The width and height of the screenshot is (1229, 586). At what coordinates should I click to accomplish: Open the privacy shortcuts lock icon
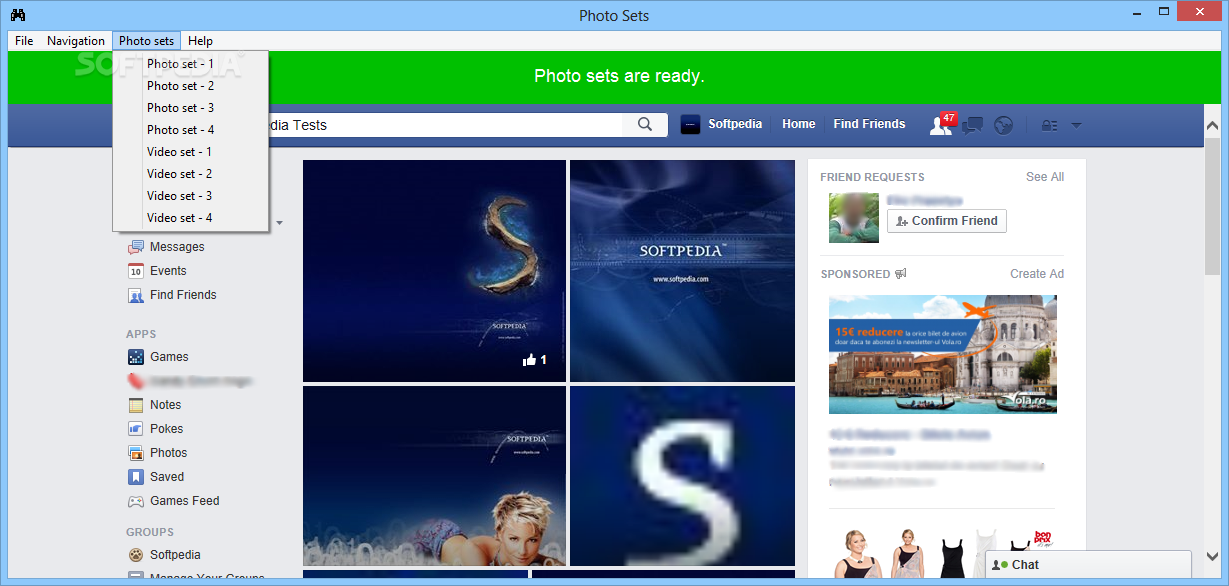point(1050,126)
